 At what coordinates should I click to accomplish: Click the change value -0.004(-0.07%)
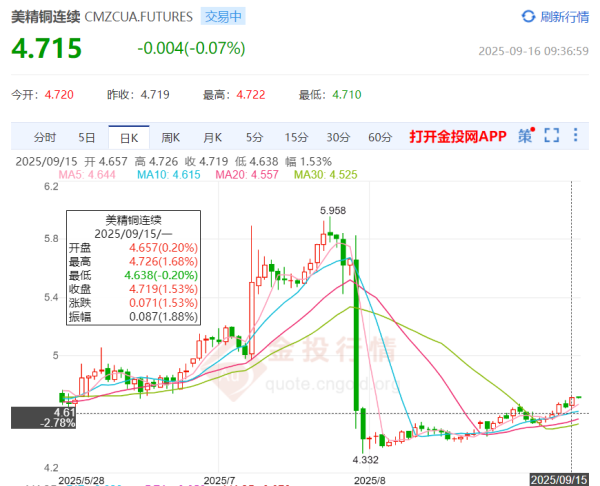pyautogui.click(x=191, y=48)
